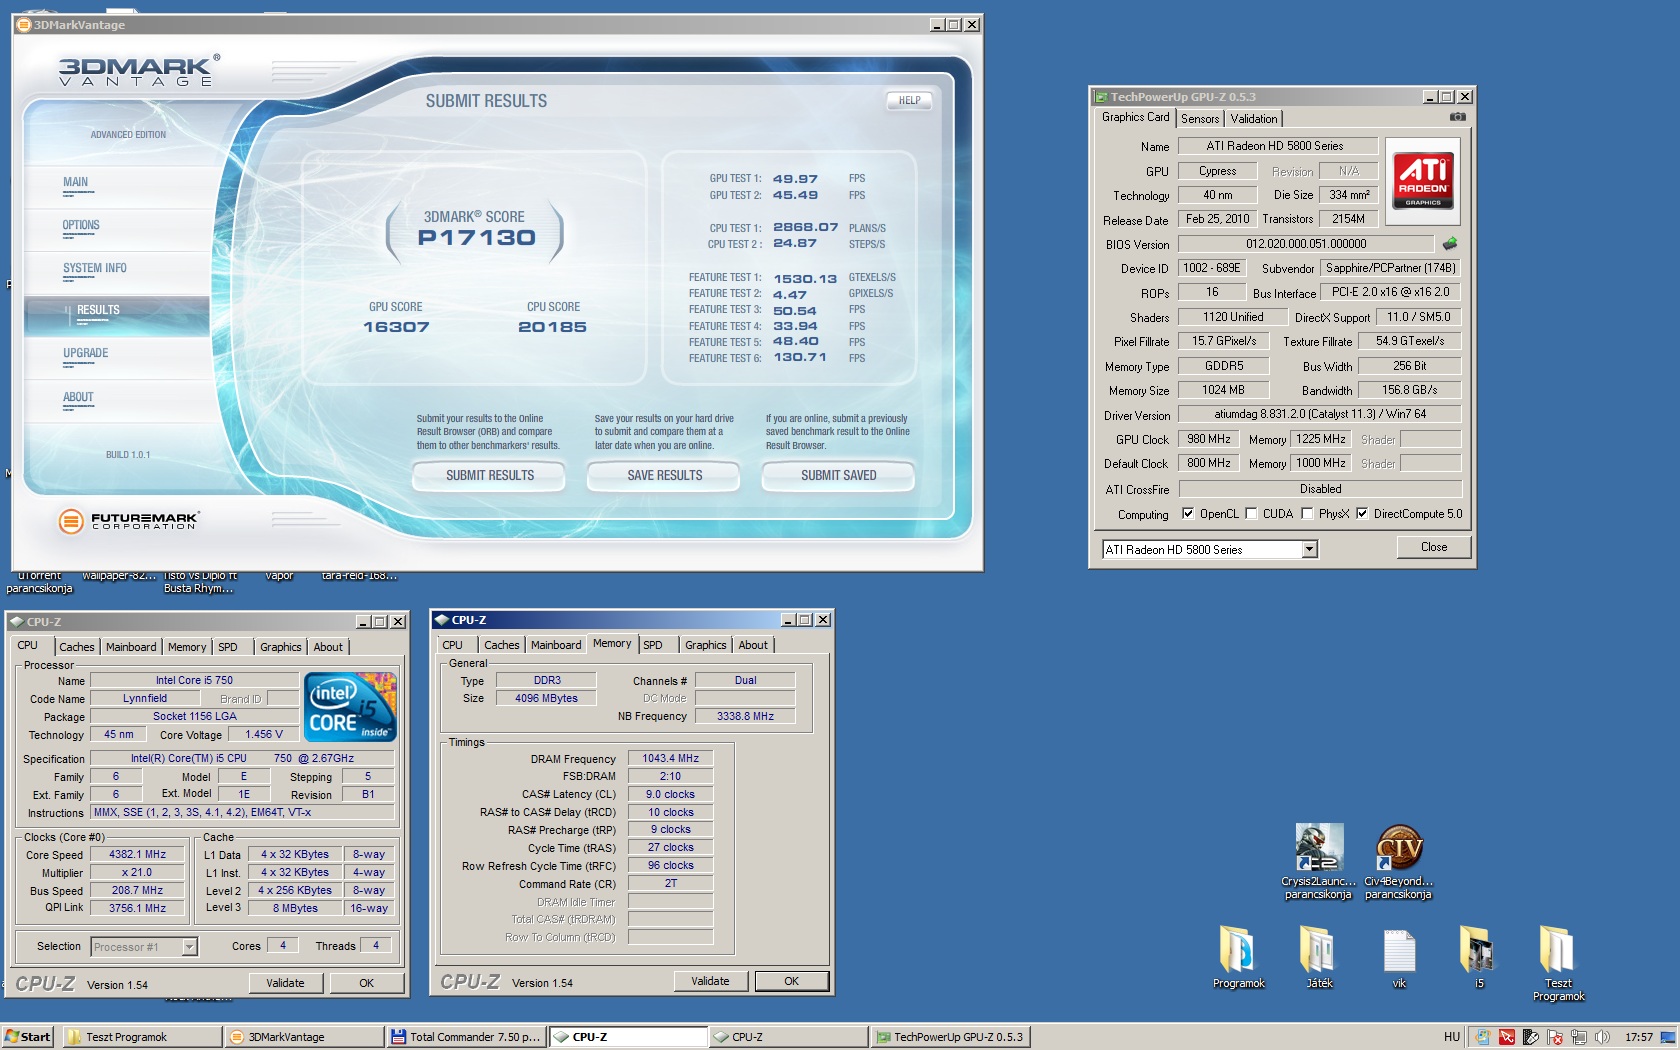This screenshot has width=1680, height=1050.
Task: Open the GPU selection dropdown in GPU-Z
Action: (1309, 549)
